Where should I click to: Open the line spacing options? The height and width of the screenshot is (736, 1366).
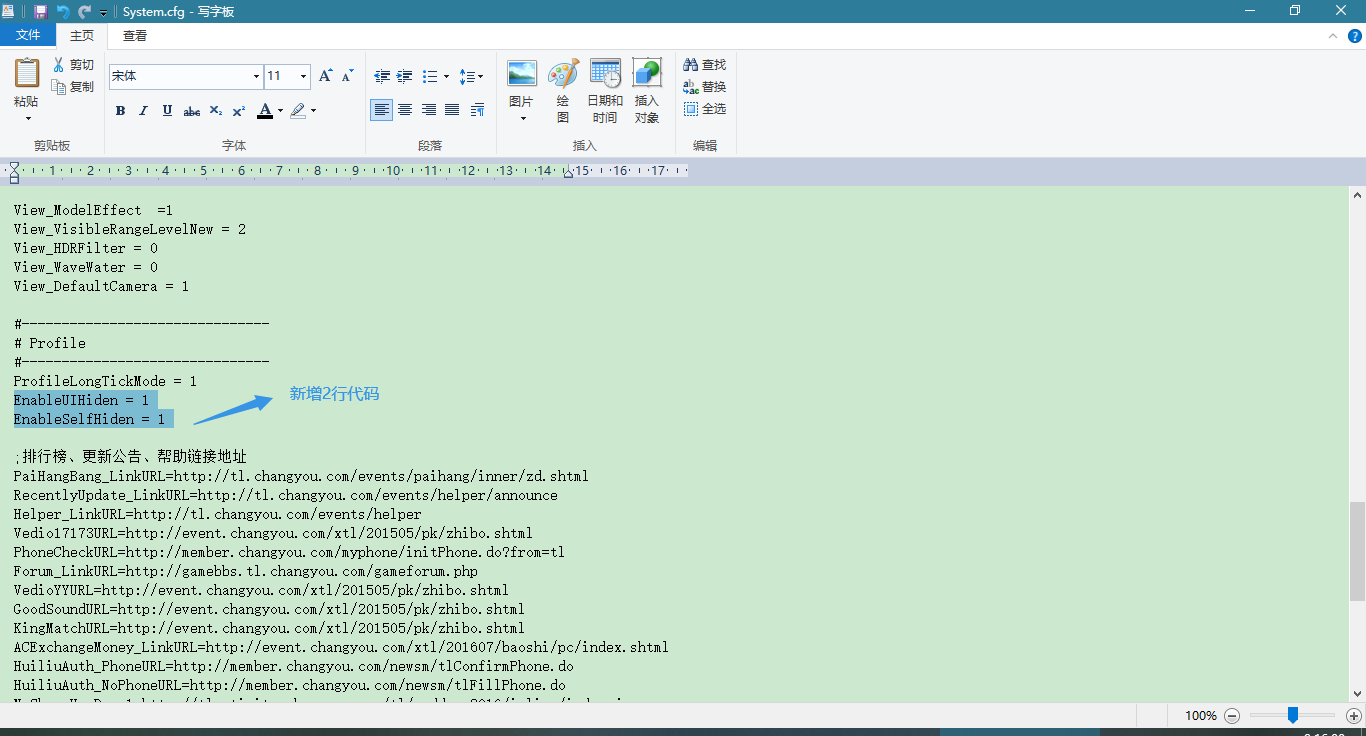click(471, 76)
